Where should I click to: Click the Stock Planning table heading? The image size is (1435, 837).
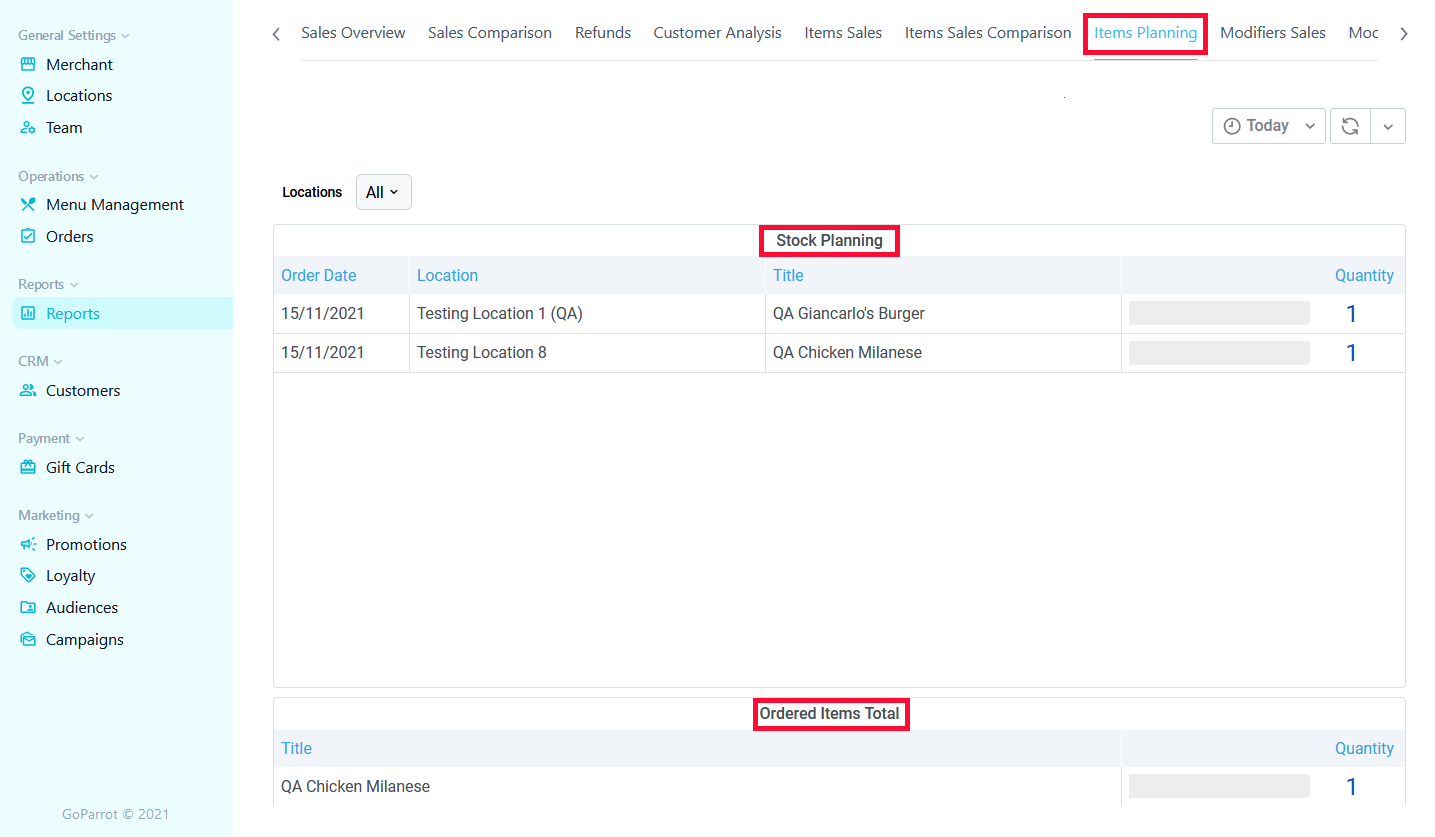(x=829, y=240)
